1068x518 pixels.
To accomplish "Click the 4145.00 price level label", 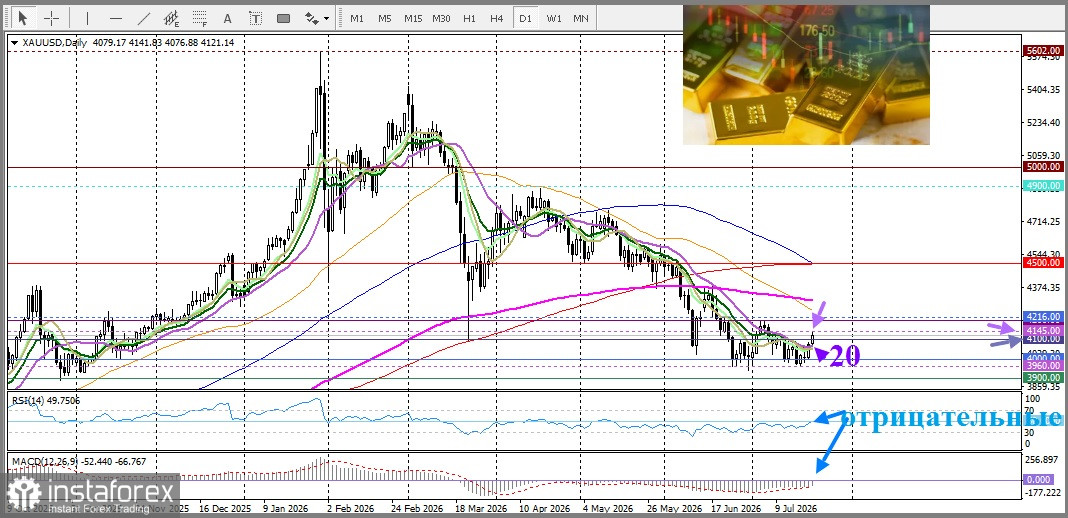I will point(1043,330).
